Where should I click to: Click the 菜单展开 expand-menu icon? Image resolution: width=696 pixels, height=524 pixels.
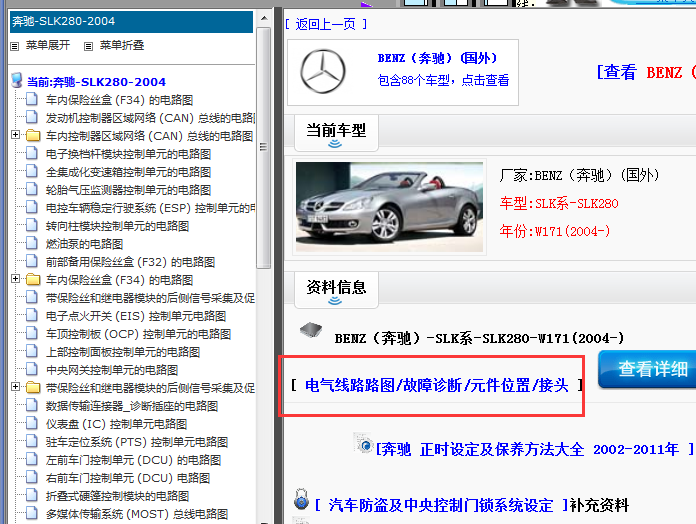coord(15,46)
